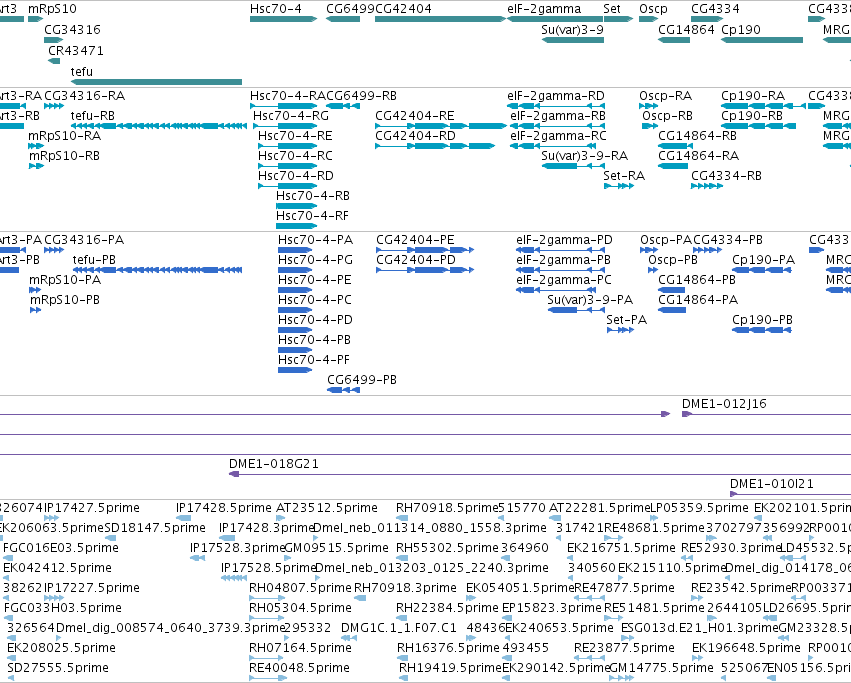Open EST RH04807.5prime

pyautogui.click(x=300, y=587)
